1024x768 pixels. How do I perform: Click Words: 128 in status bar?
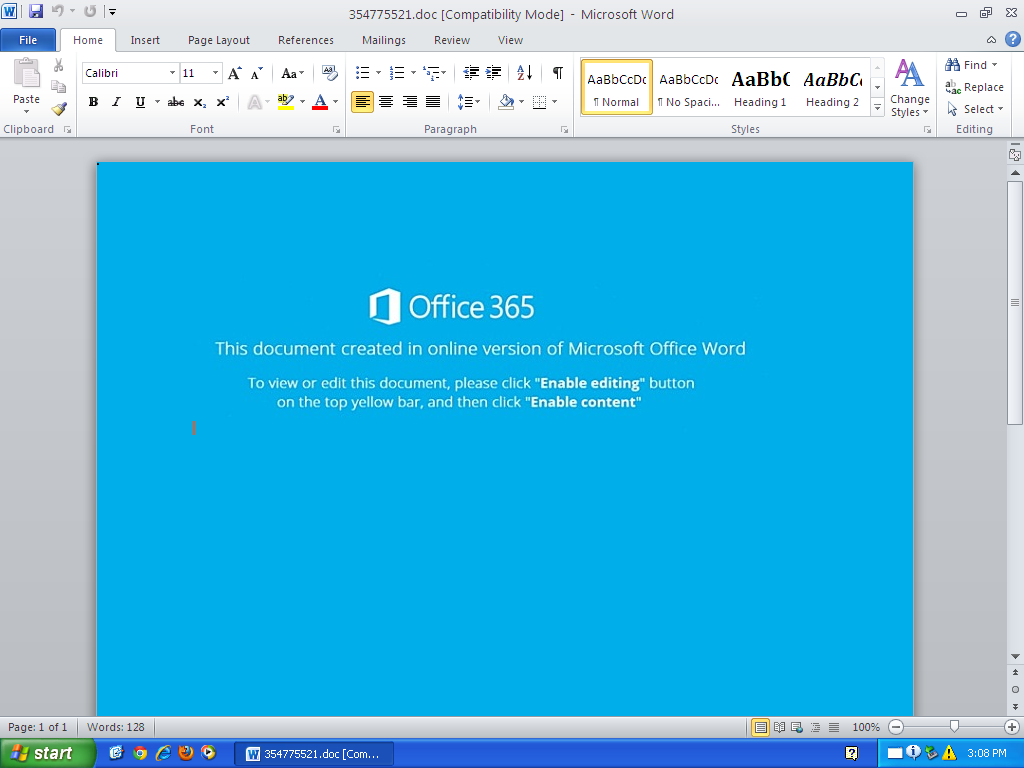(116, 727)
